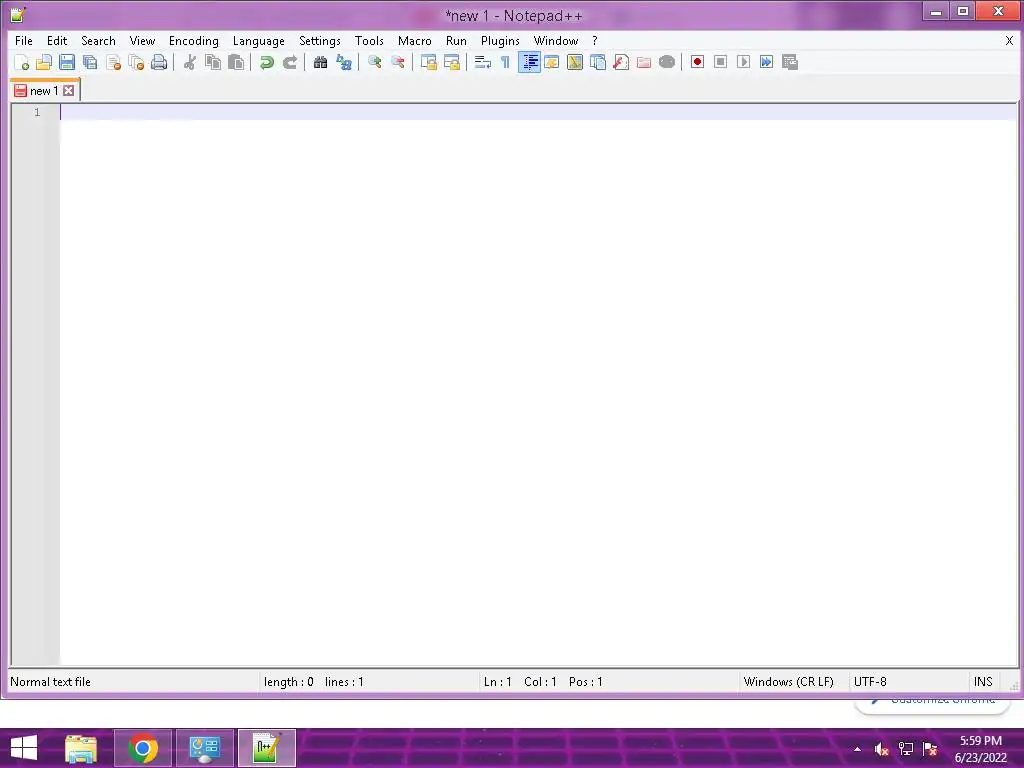Click the muted volume tray icon
The height and width of the screenshot is (768, 1024).
881,749
